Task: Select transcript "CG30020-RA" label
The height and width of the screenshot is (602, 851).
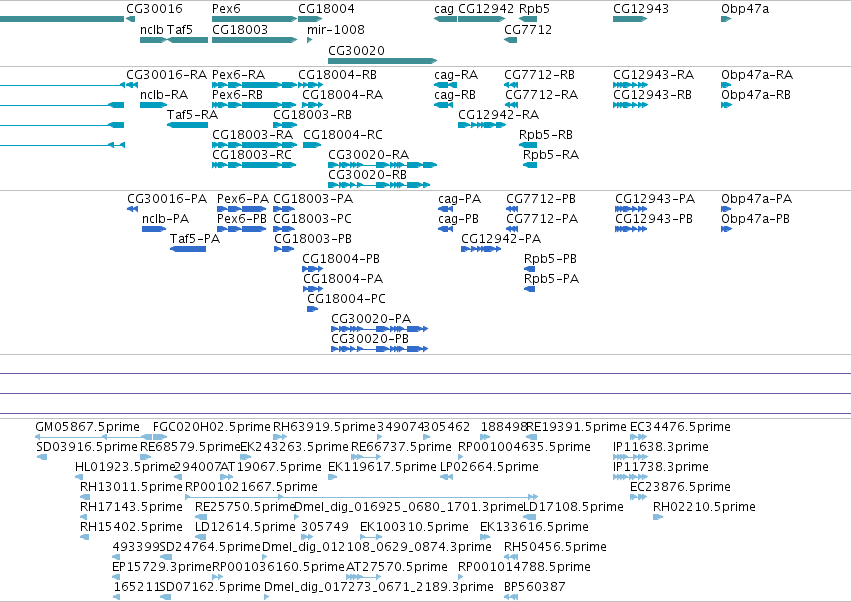Action: point(369,155)
